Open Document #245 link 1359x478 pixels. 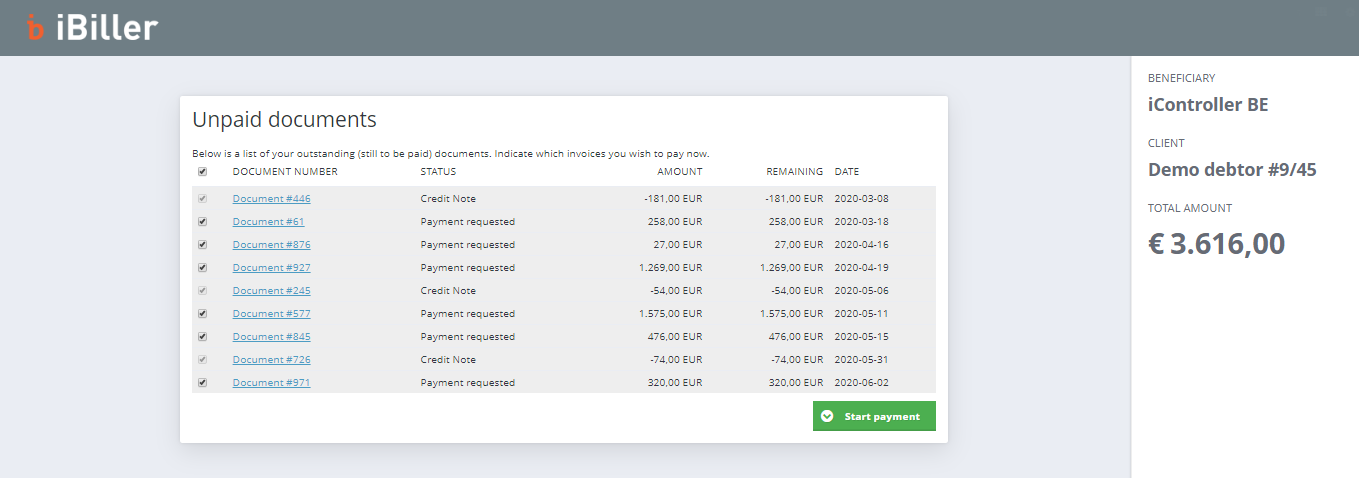click(x=271, y=290)
